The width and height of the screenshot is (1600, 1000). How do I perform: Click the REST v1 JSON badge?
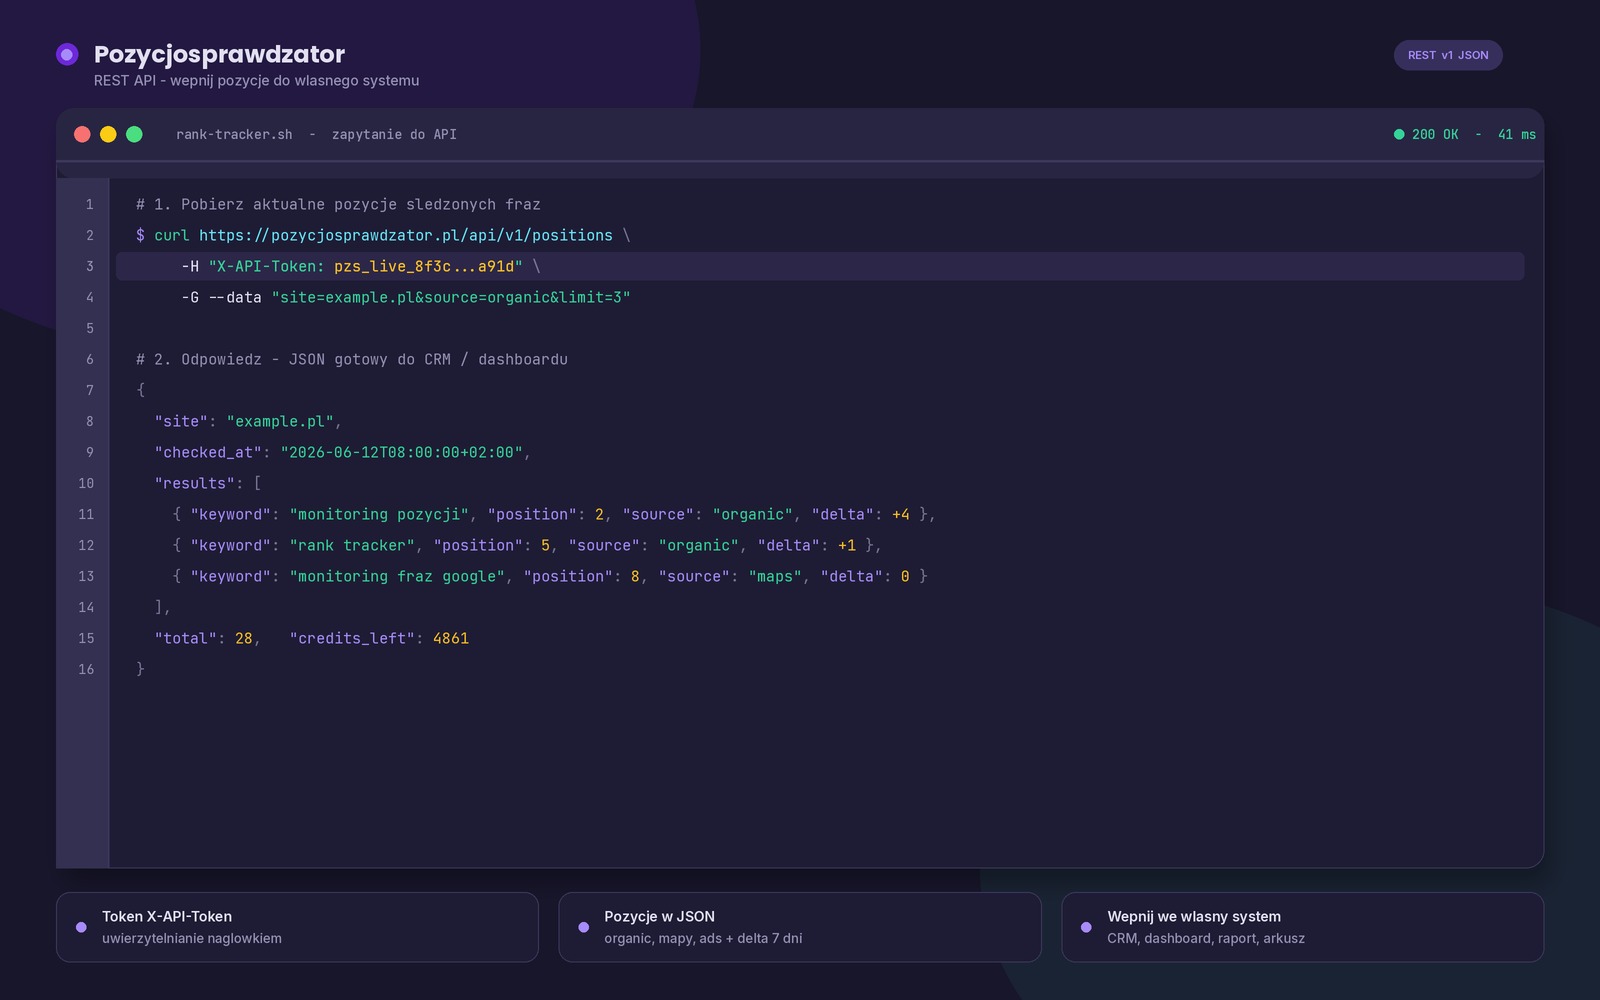coord(1448,55)
